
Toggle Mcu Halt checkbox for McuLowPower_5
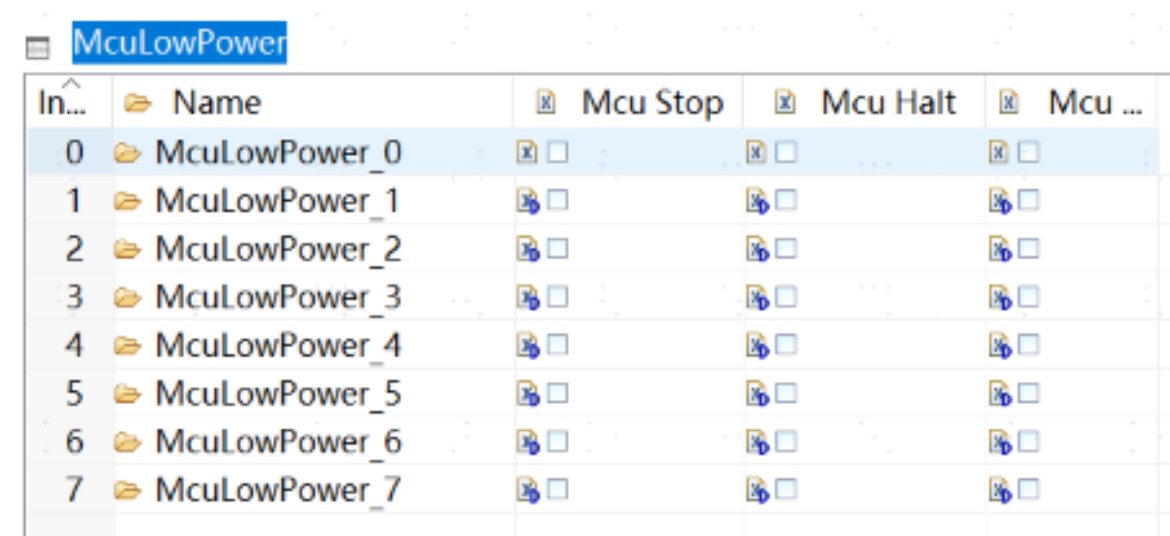(786, 392)
